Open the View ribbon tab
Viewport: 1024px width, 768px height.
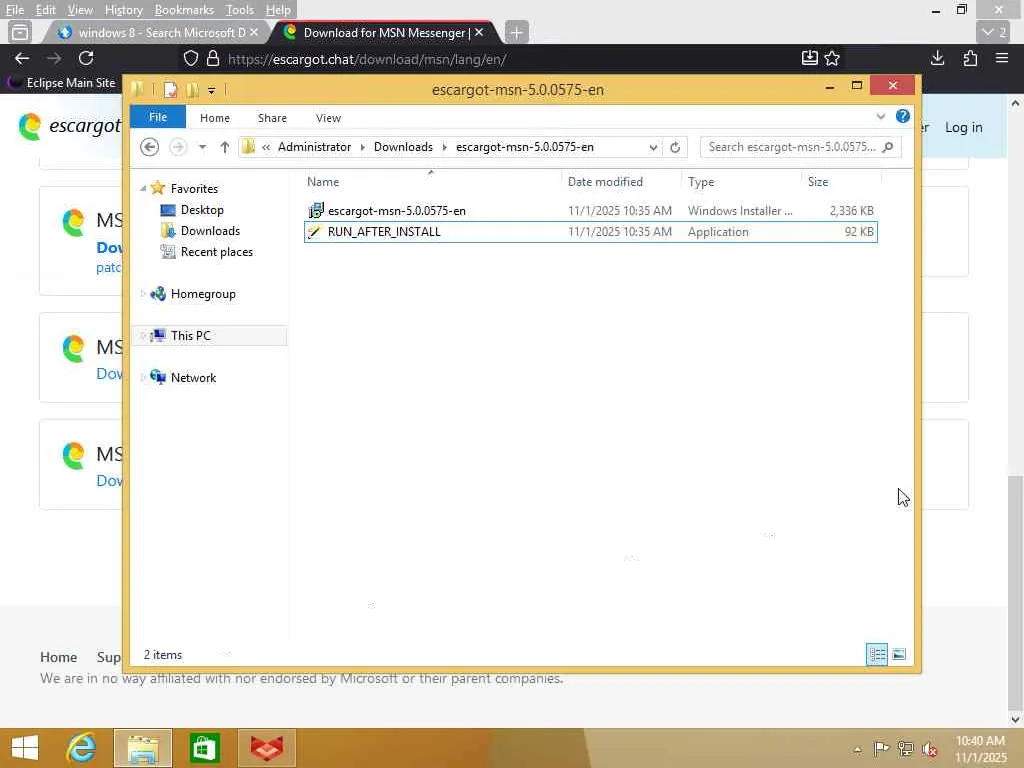click(x=328, y=118)
